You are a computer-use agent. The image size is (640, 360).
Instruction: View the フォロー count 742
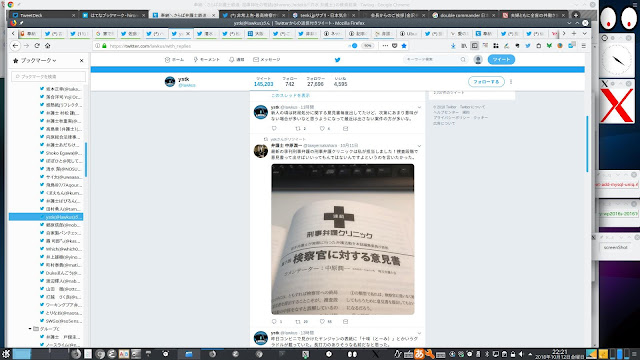[x=290, y=82]
